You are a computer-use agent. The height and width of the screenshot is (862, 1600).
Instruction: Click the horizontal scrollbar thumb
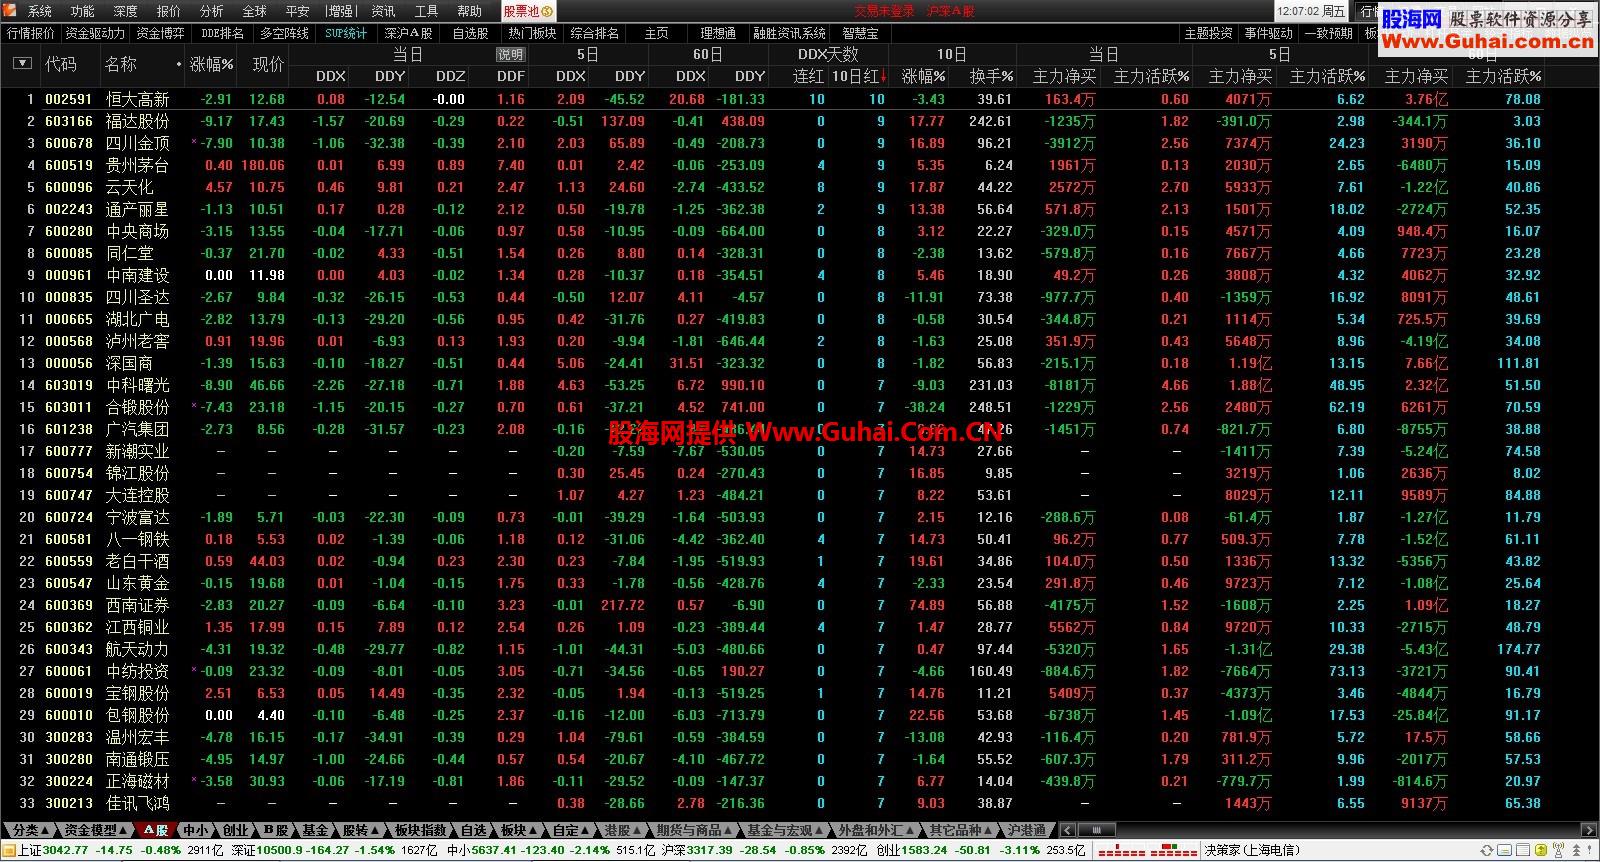pyautogui.click(x=1097, y=830)
